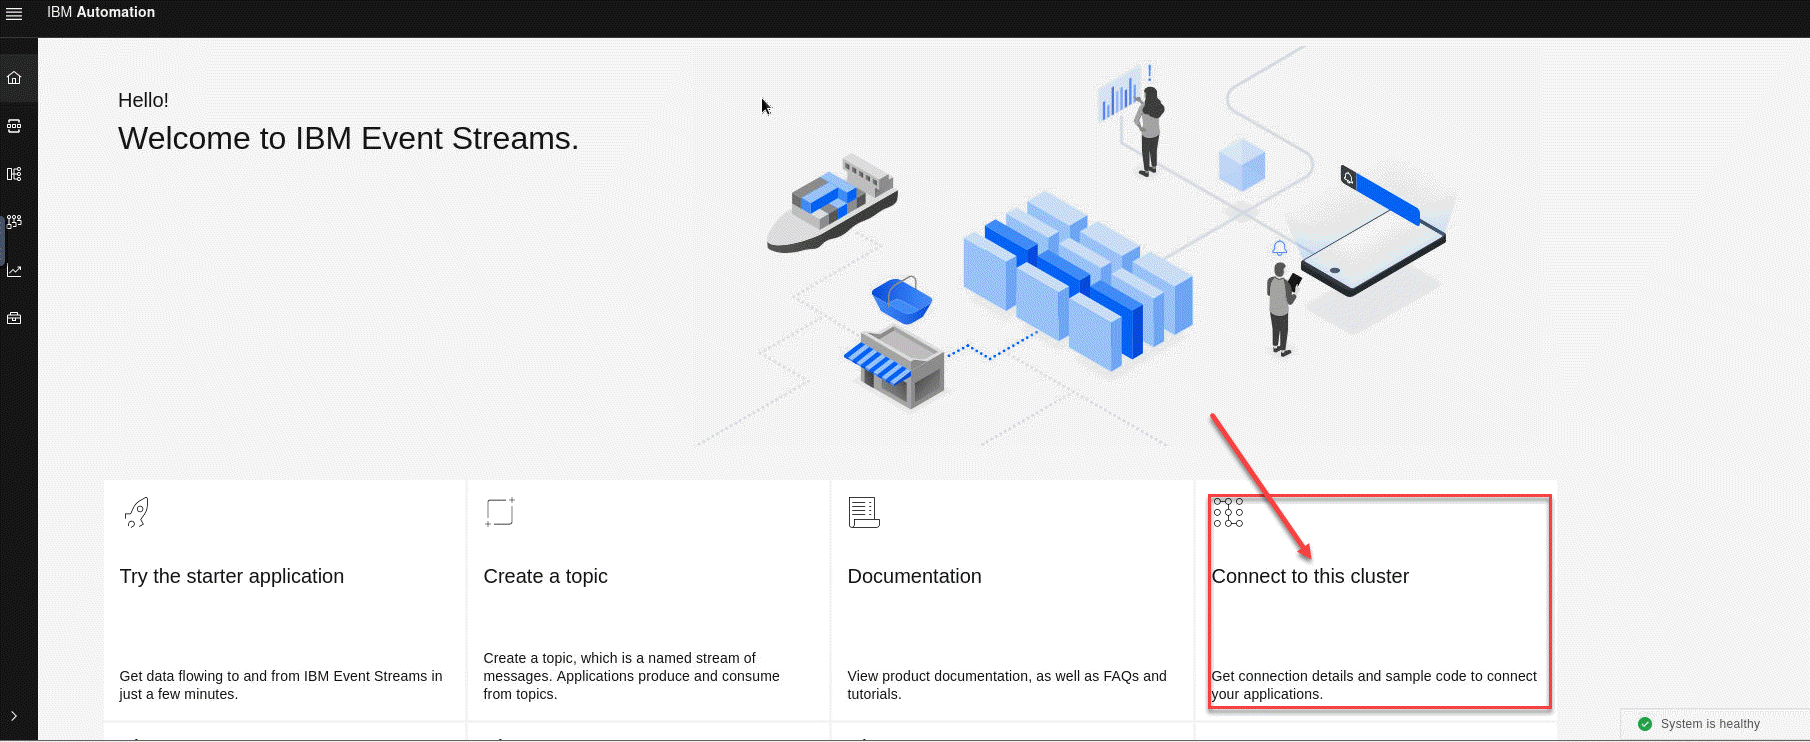Go to Home in the sidebar

click(x=14, y=78)
